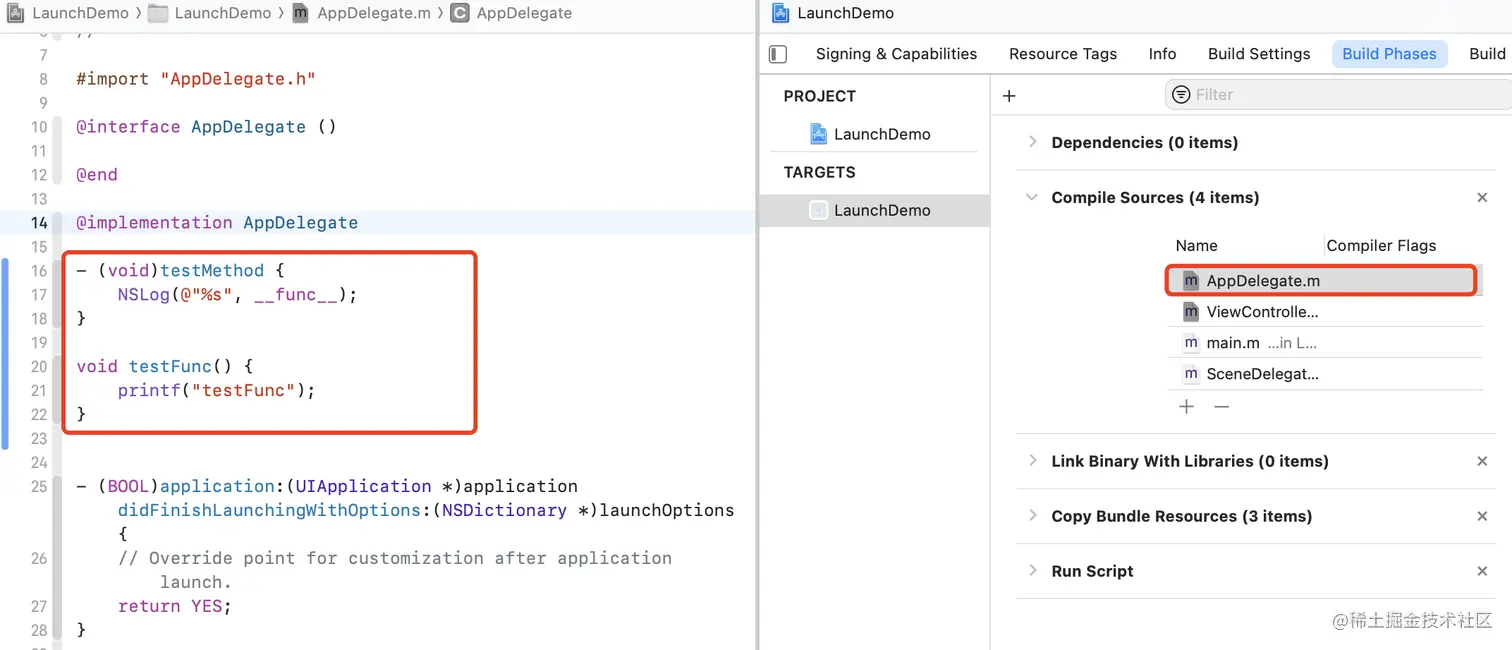Click the Compile Sources (4 items) title
The height and width of the screenshot is (650, 1512).
click(x=1155, y=198)
